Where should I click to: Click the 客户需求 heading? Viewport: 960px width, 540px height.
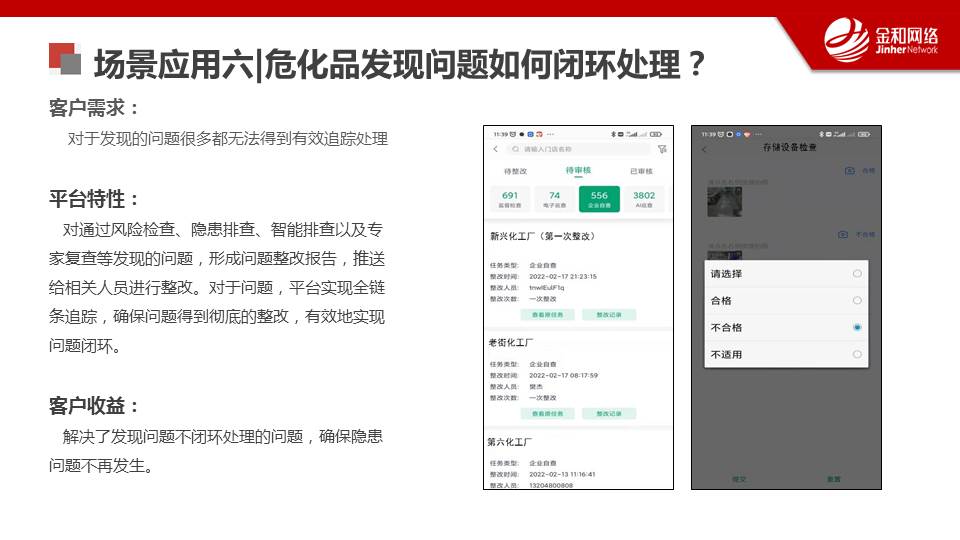click(x=94, y=108)
